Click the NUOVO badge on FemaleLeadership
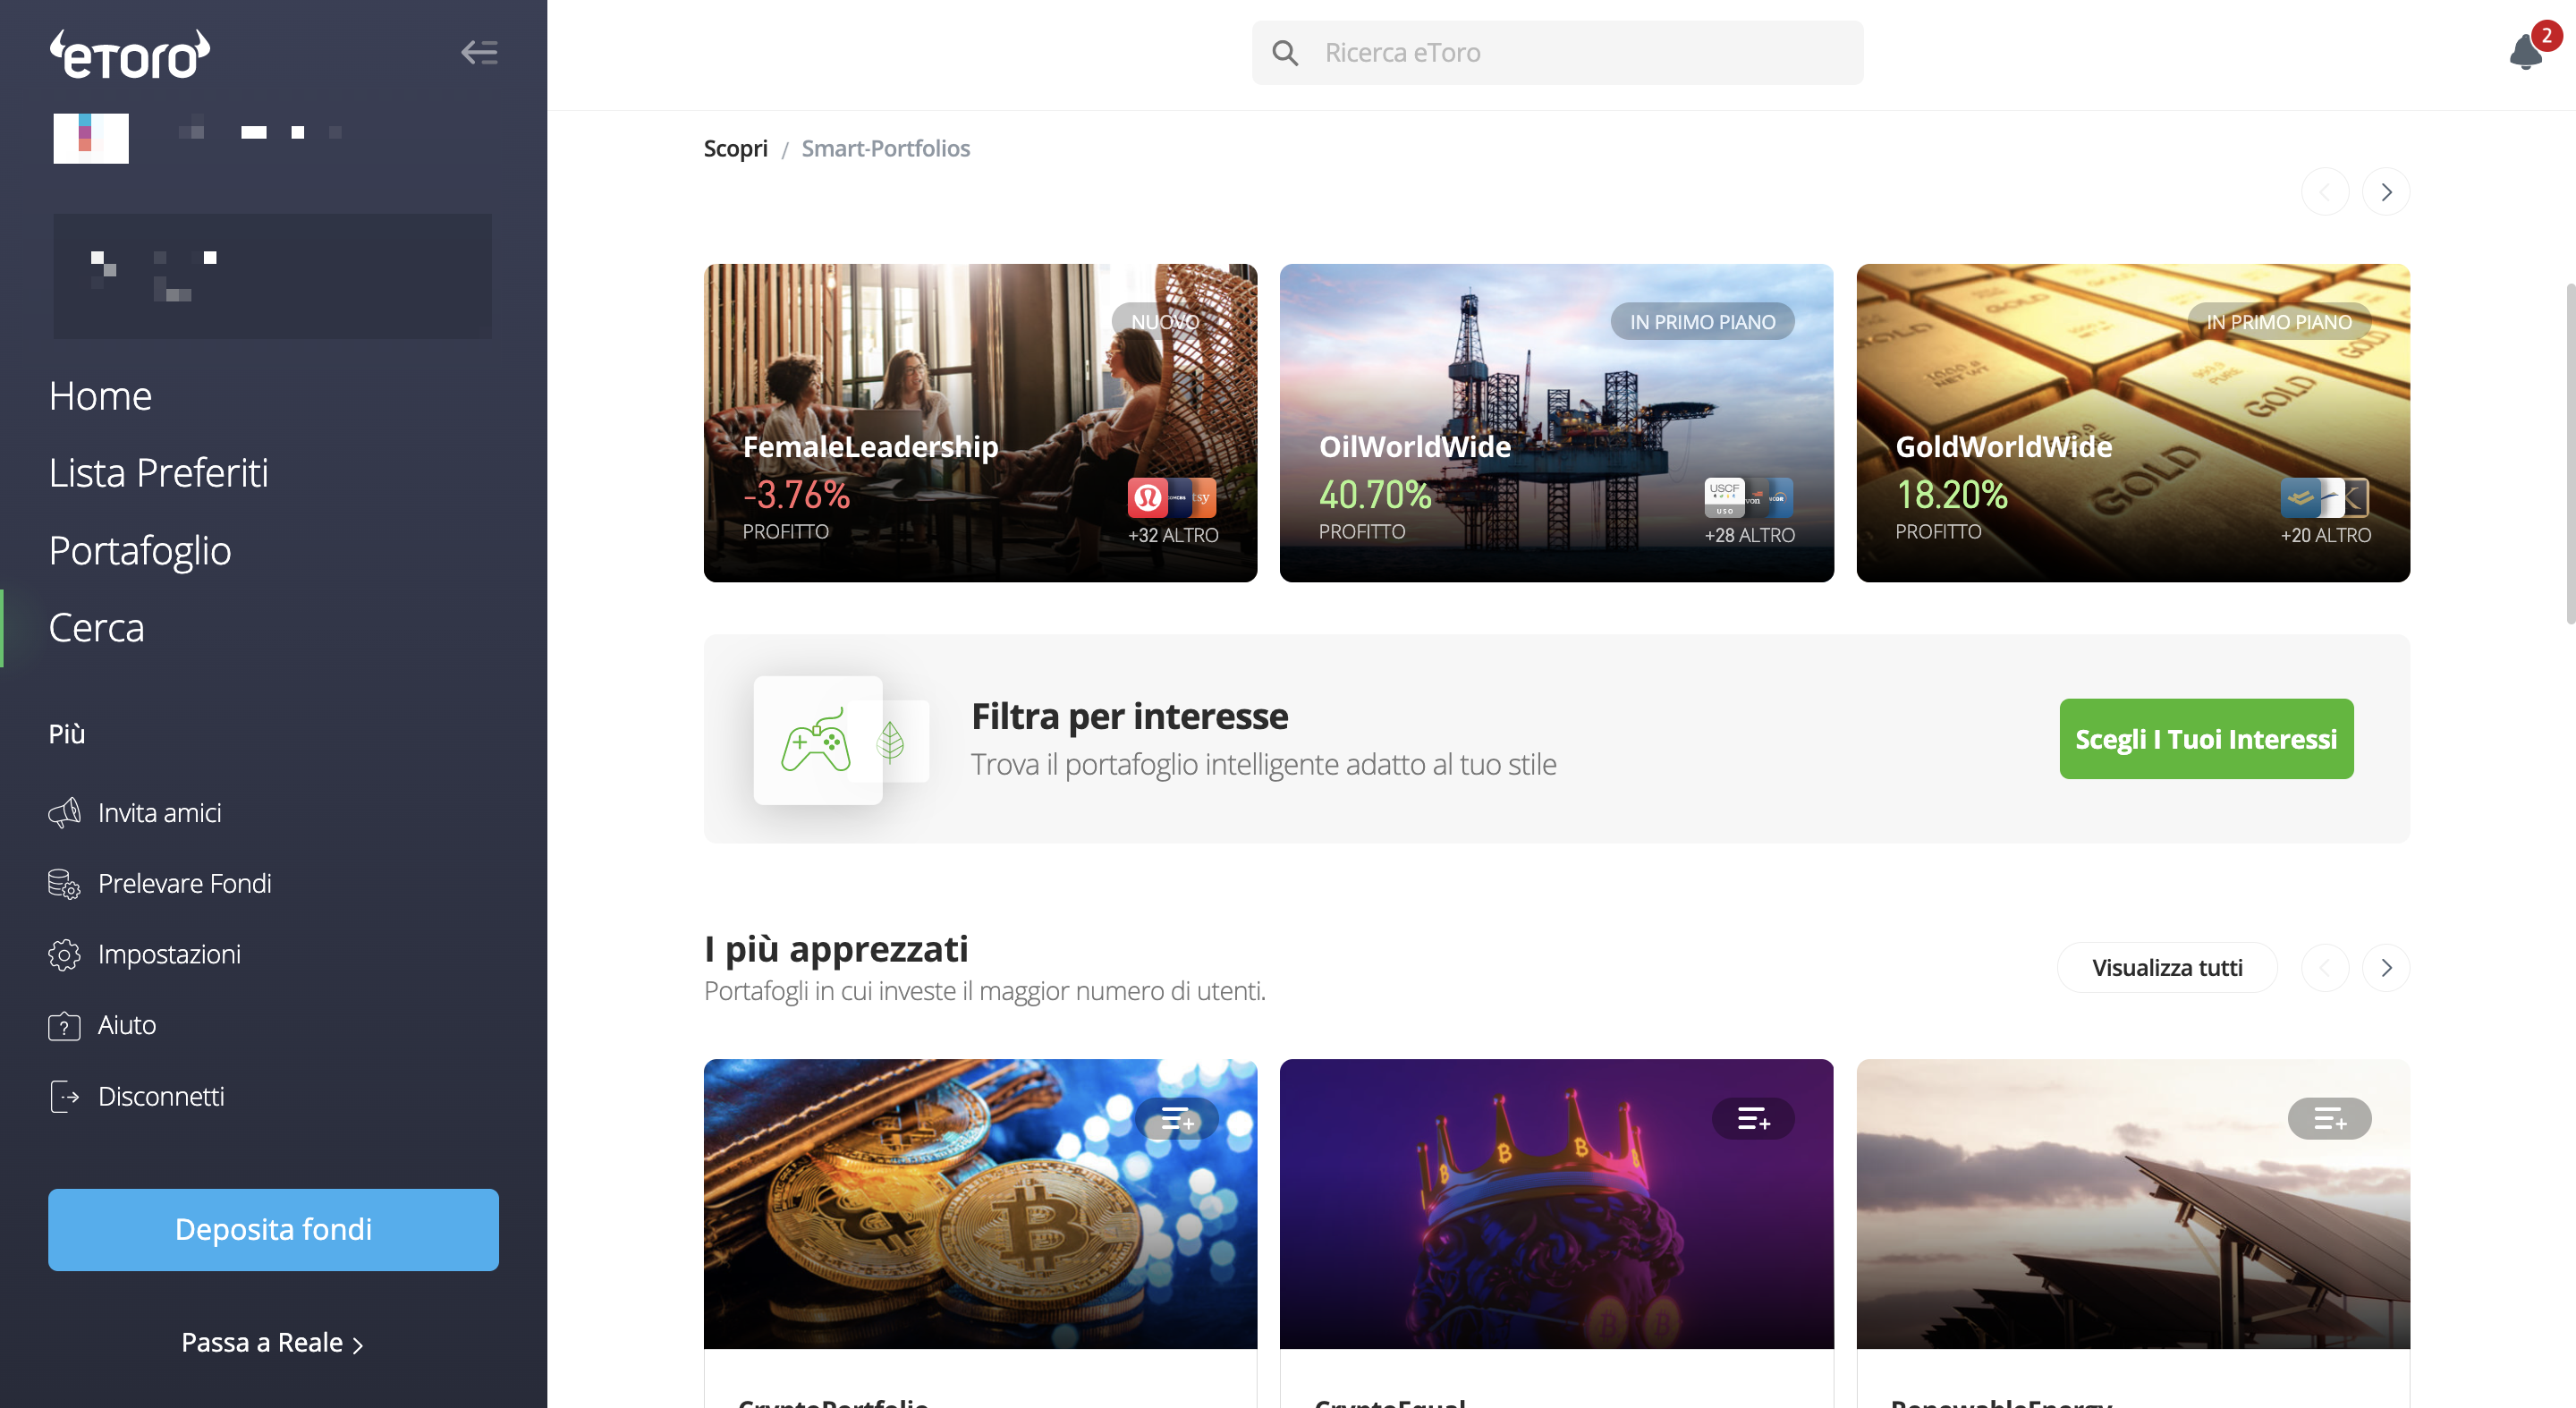Viewport: 2576px width, 1408px height. 1165,322
